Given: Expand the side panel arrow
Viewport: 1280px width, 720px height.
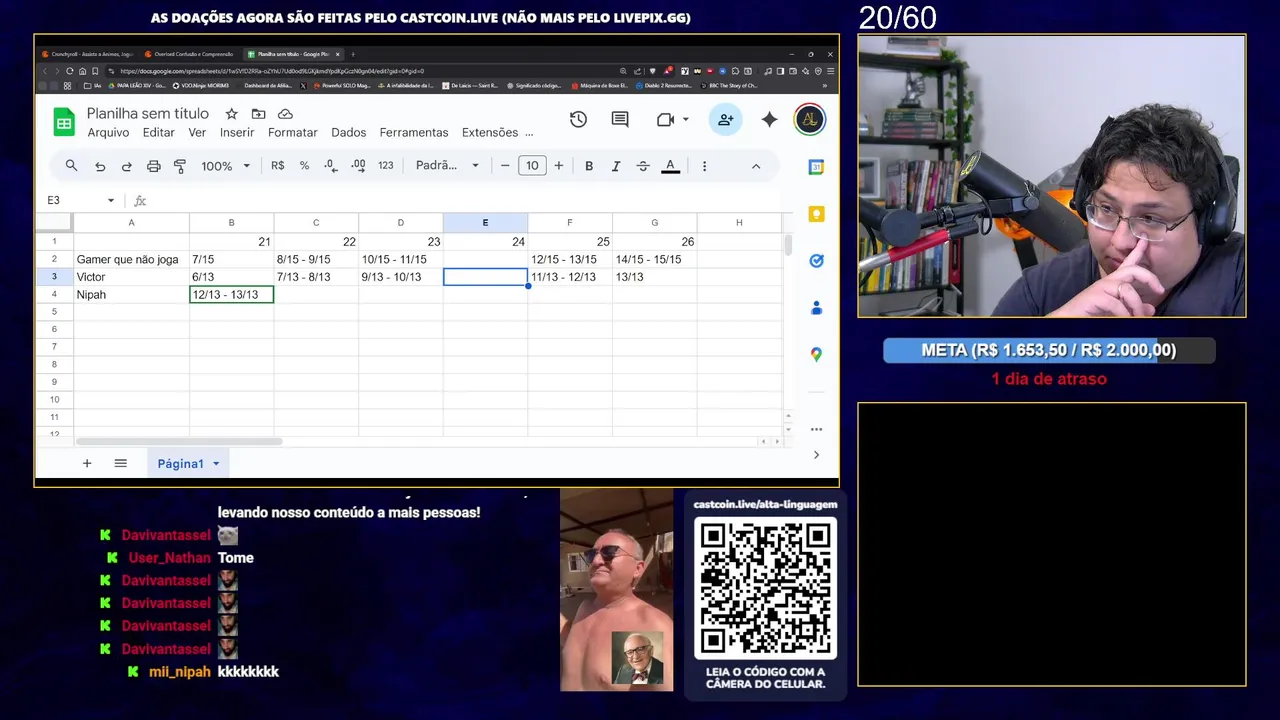Looking at the screenshot, I should tap(816, 455).
